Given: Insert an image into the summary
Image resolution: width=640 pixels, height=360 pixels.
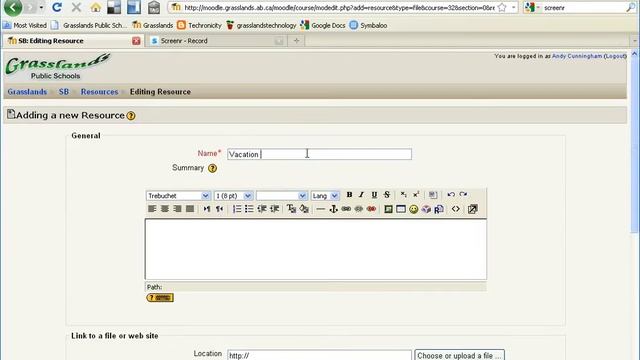Looking at the screenshot, I should [x=388, y=209].
